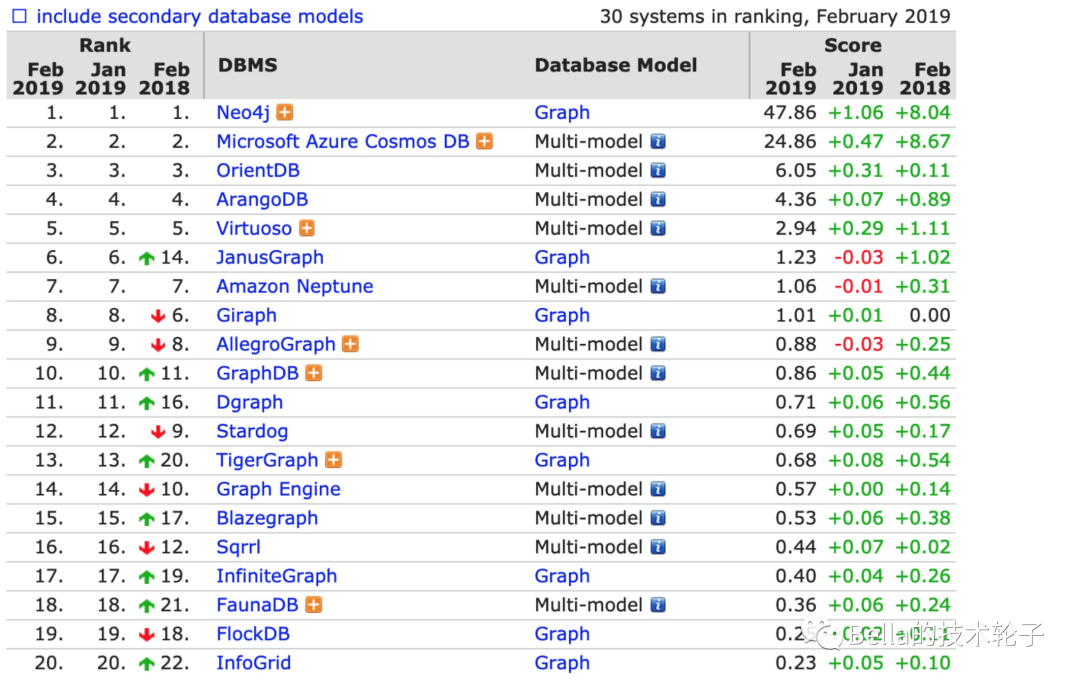Open the Microsoft Azure Cosmos DB link
Image resolution: width=1080 pixels, height=682 pixels.
343,141
